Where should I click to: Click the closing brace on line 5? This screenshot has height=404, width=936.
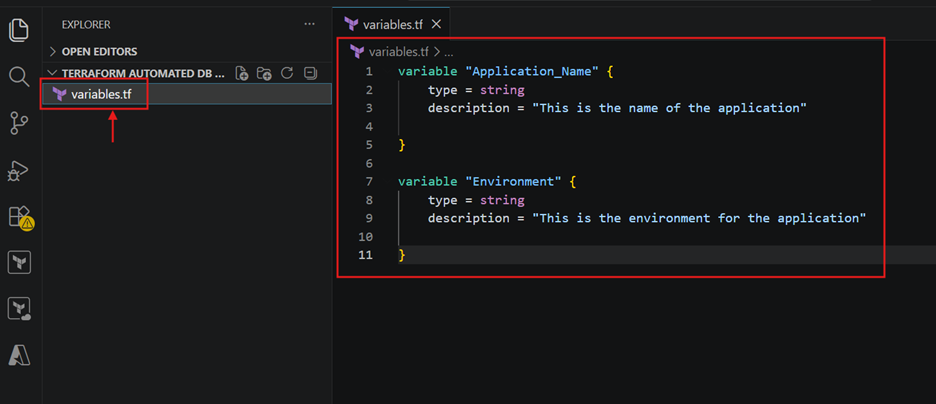pyautogui.click(x=402, y=145)
